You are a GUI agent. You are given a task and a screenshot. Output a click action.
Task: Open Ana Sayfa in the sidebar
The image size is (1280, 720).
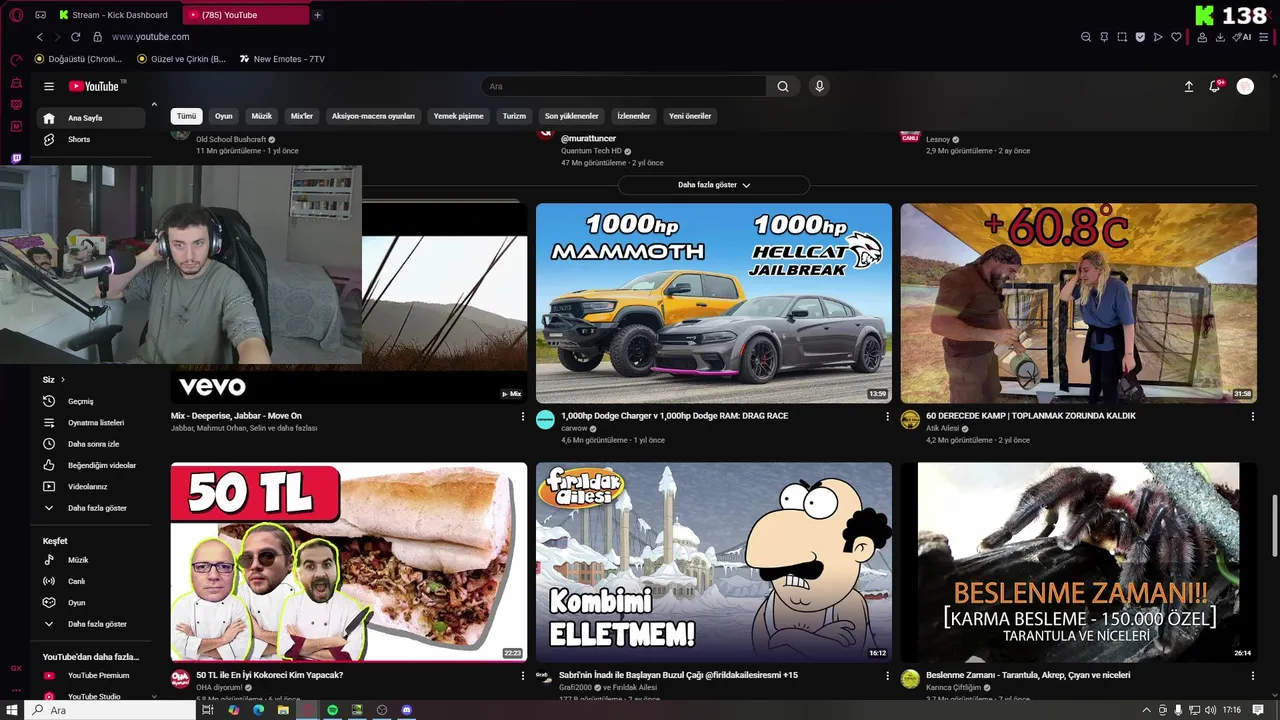(91, 118)
